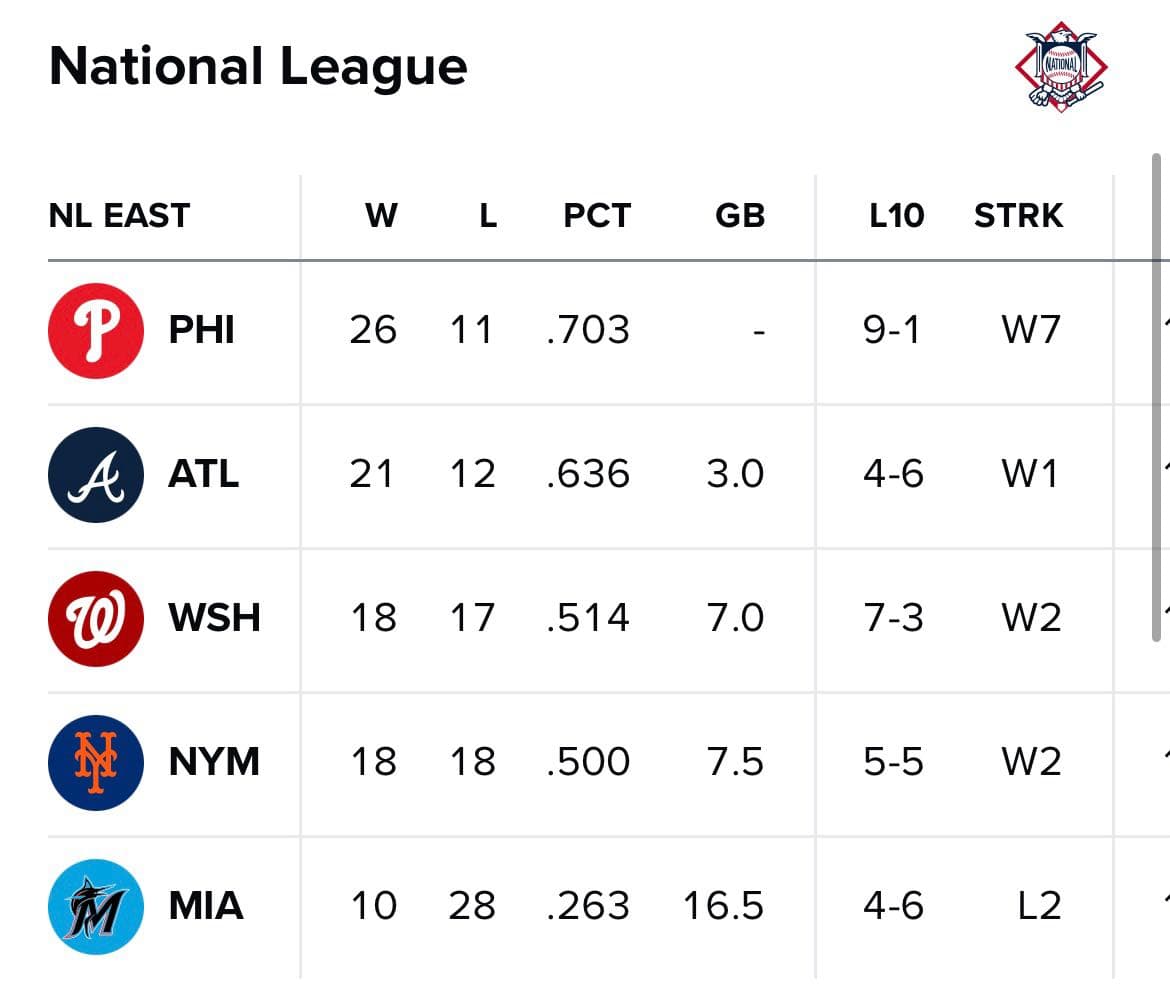The image size is (1170, 995).
Task: Sort by L10 column header
Action: pyautogui.click(x=896, y=215)
